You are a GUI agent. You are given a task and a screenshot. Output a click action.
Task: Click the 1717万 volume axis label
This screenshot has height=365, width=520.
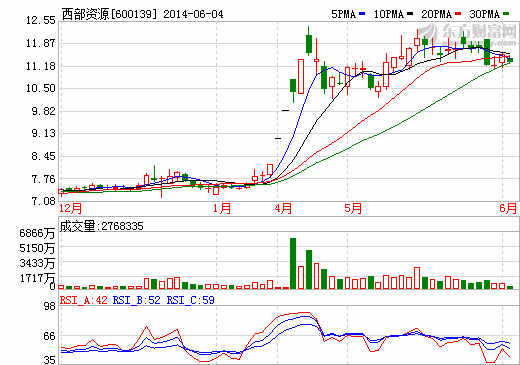[37, 278]
